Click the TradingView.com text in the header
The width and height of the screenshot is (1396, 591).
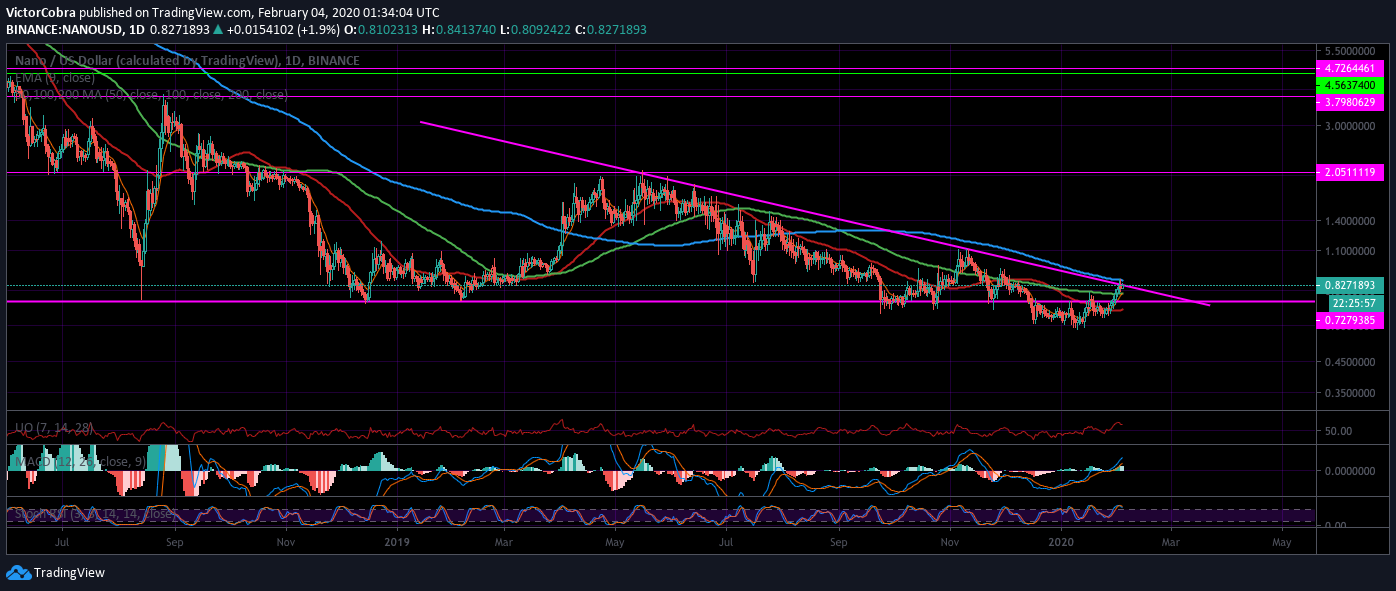pos(201,13)
